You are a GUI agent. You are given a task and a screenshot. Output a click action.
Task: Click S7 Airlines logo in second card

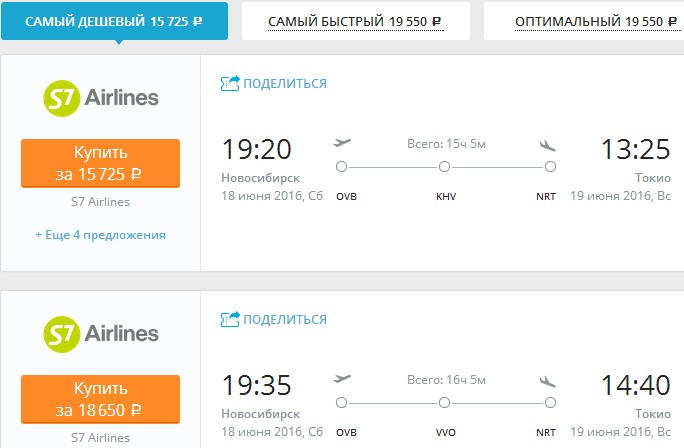[101, 334]
